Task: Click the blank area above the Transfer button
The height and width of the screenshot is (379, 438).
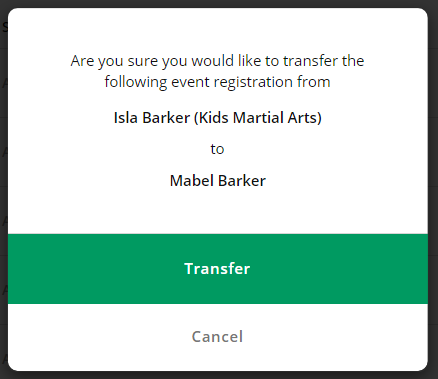Action: click(x=218, y=213)
